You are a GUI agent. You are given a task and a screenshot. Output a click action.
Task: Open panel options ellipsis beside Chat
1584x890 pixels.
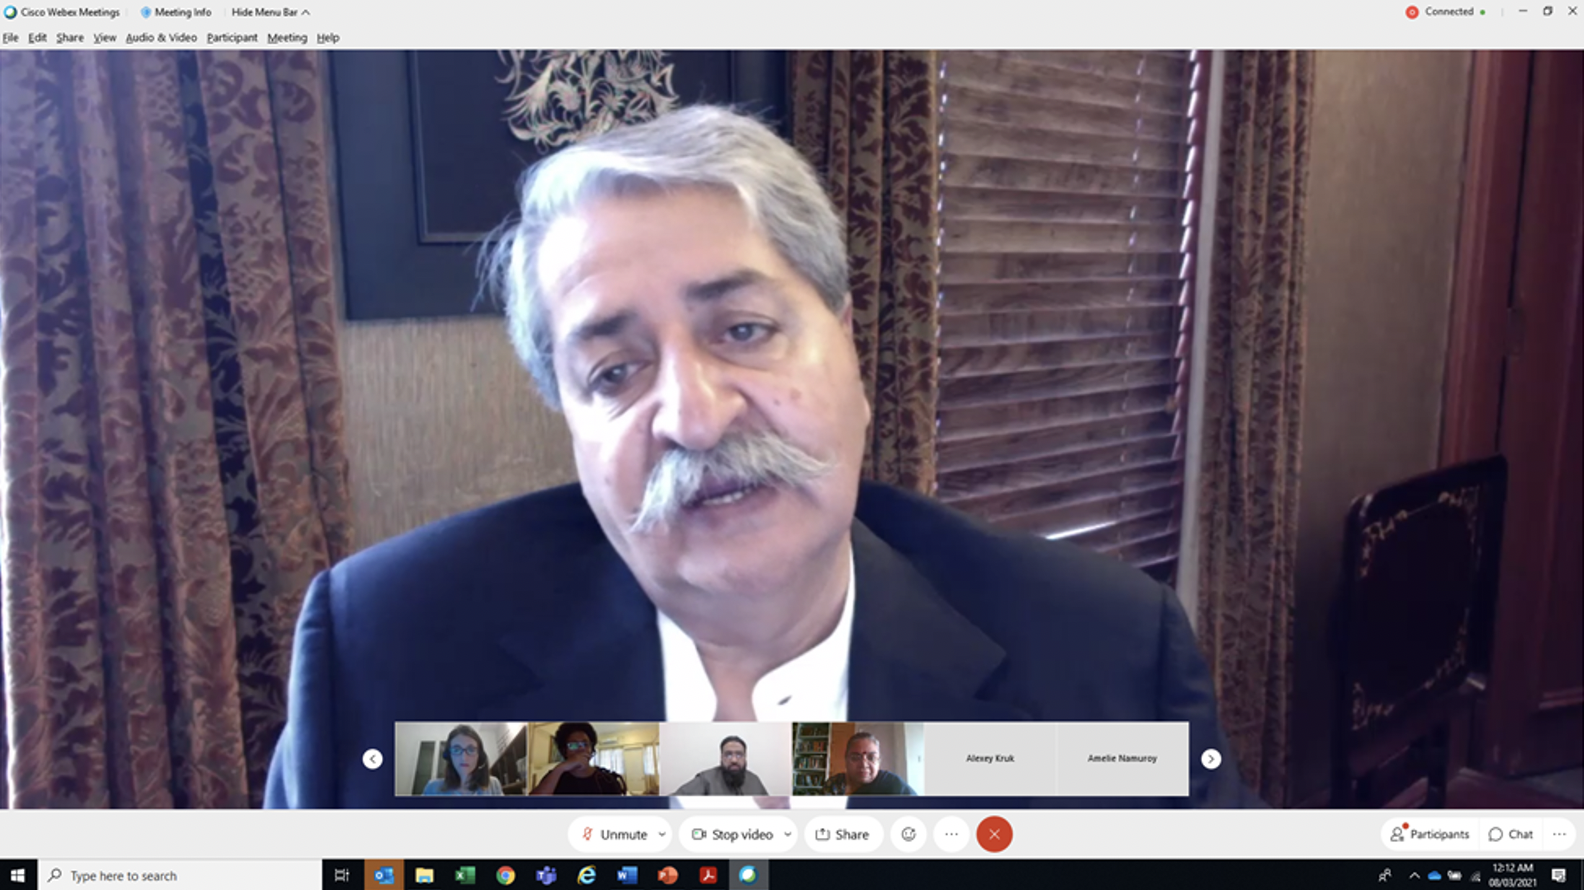point(1559,834)
